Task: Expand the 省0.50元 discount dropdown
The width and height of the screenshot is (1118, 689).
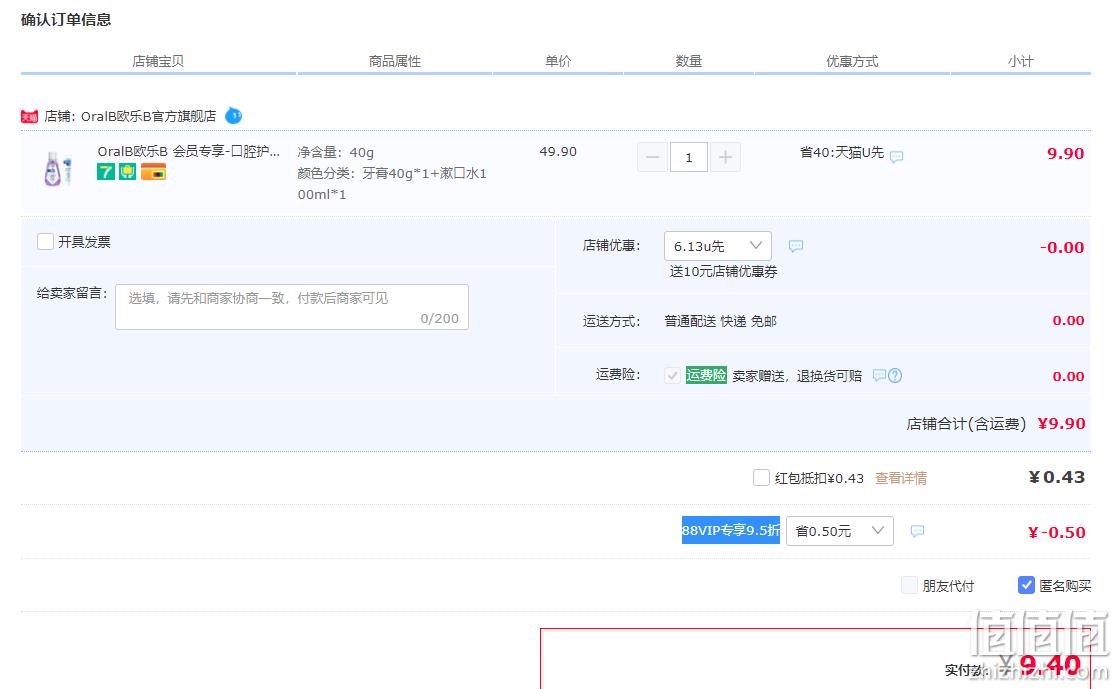Action: click(839, 531)
